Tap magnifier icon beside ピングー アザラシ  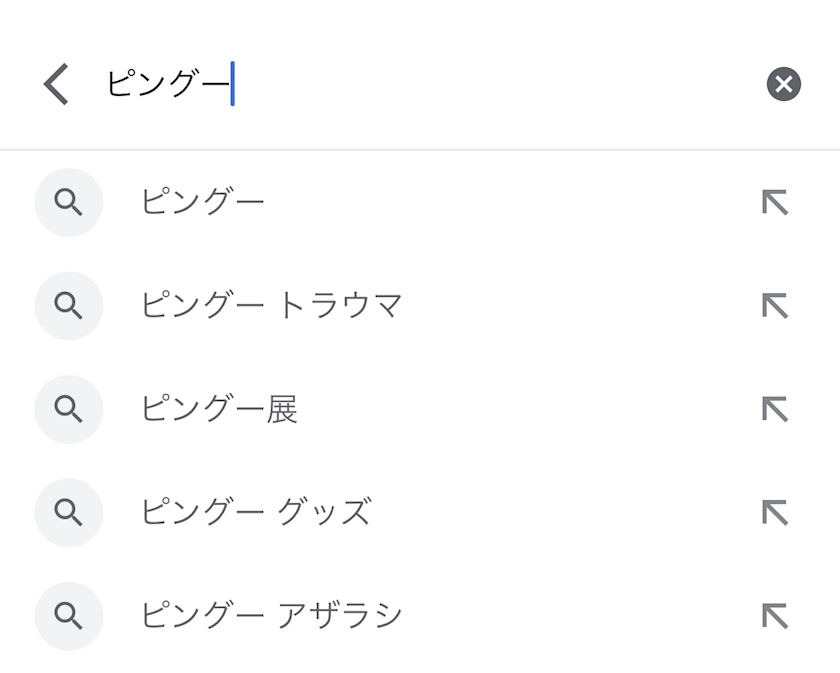click(x=69, y=616)
